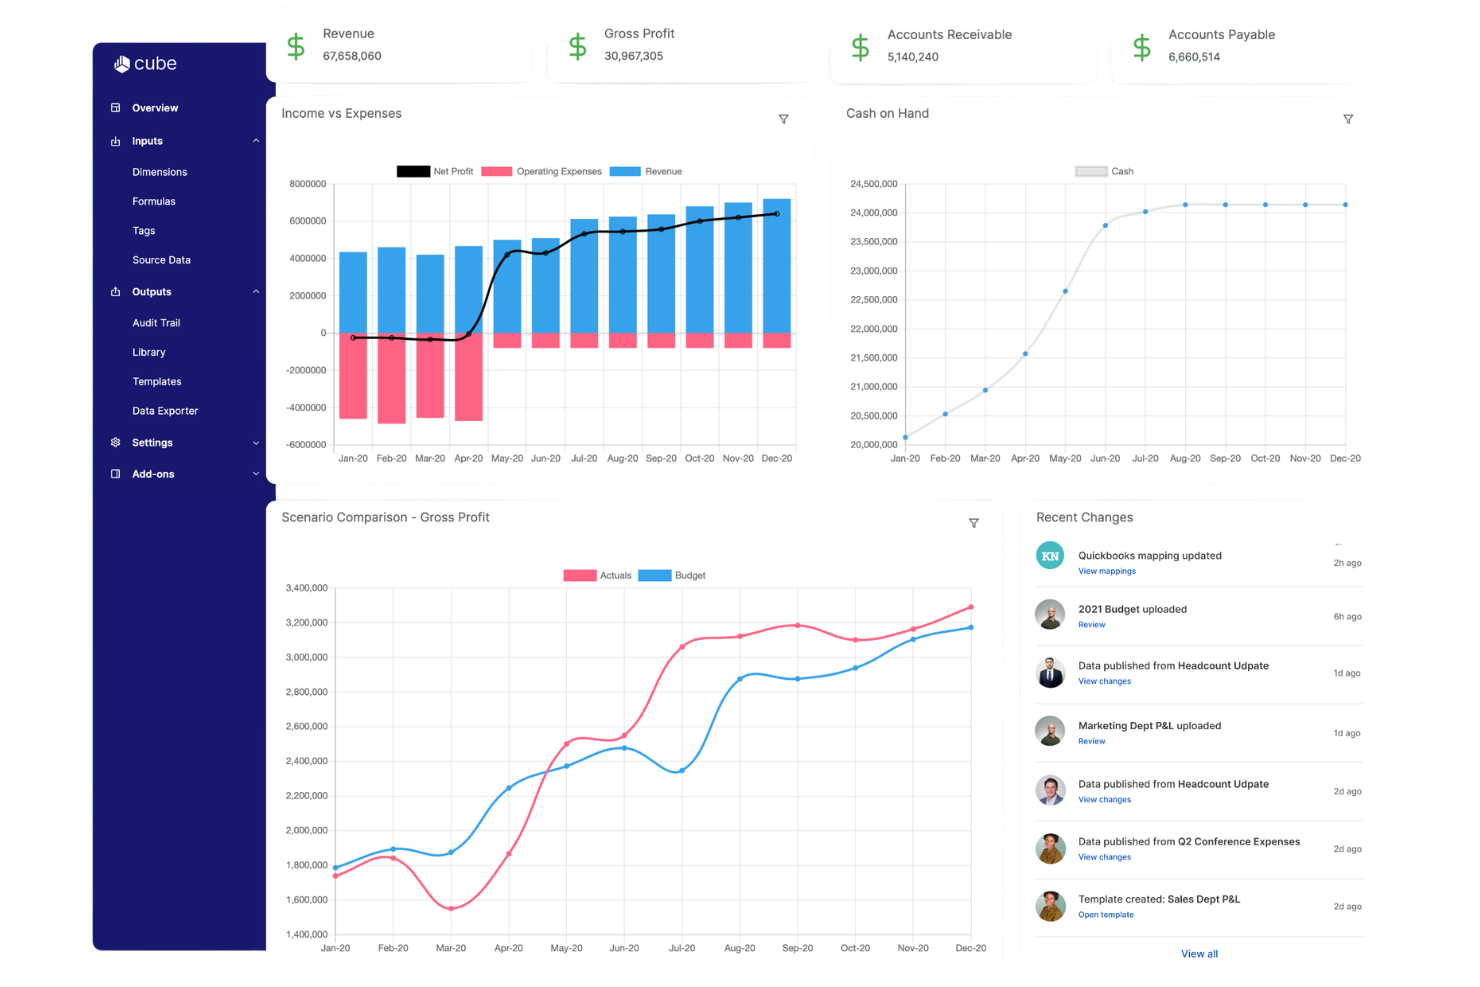Click the Dec-20 Revenue bar
This screenshot has width=1480, height=987.
pos(777,266)
